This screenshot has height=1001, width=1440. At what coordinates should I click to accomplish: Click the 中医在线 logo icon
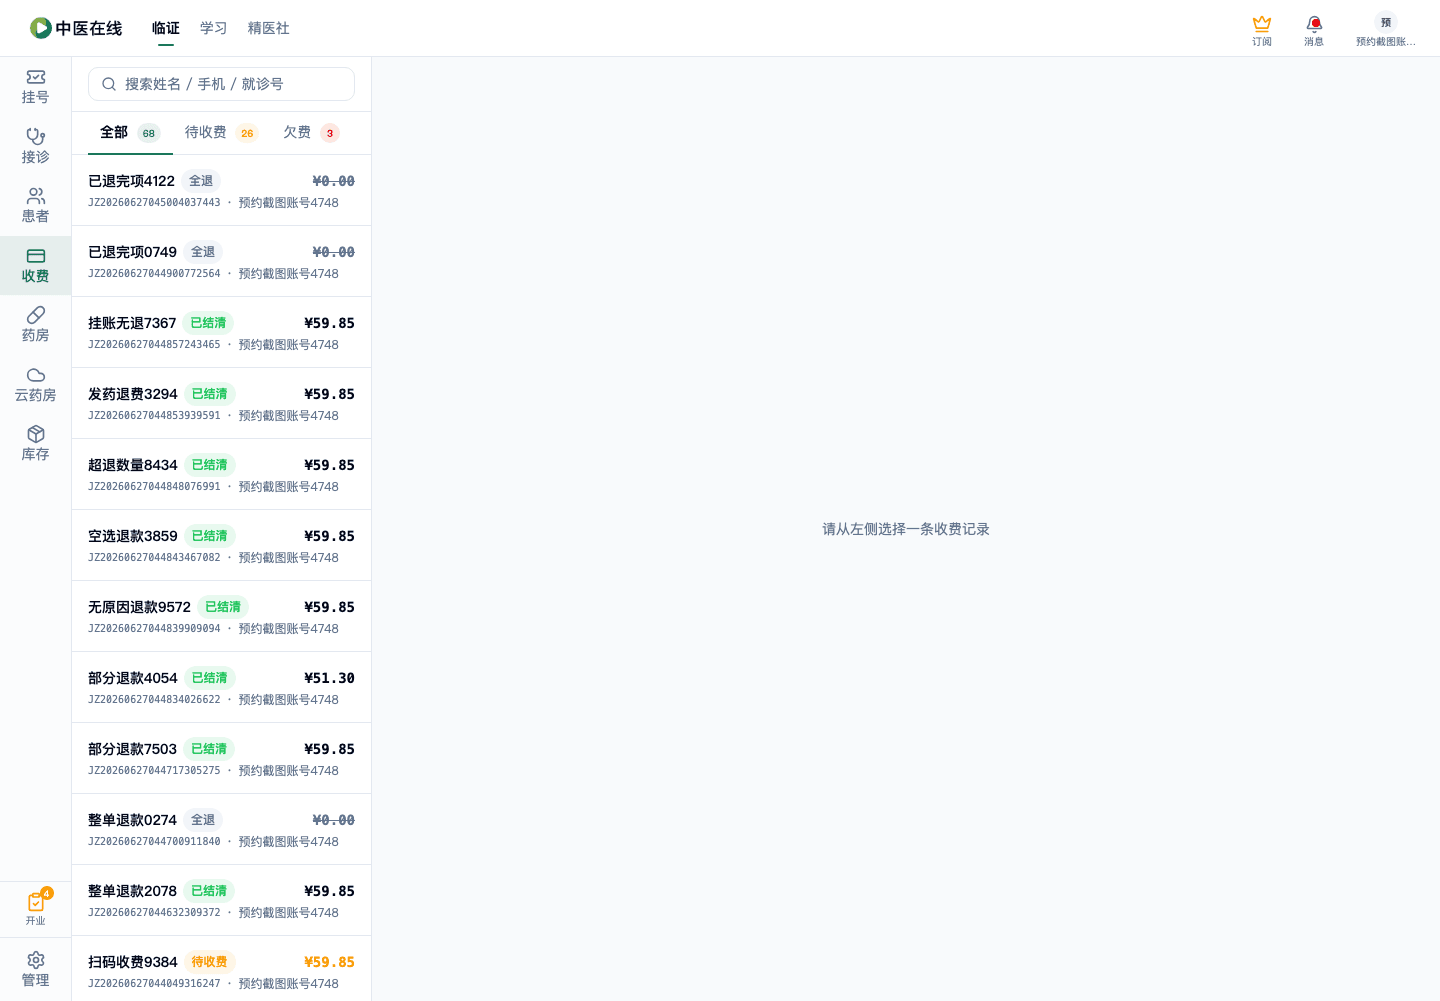point(41,28)
